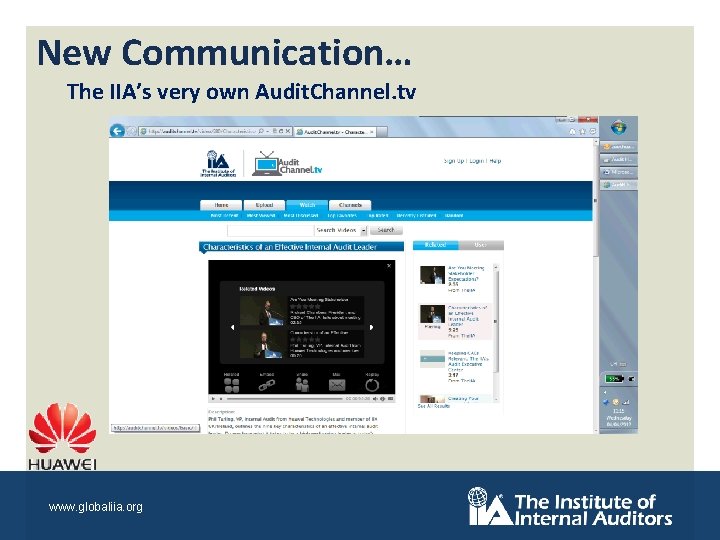Click the Related grid icon in player
720x540 pixels.
click(x=231, y=385)
